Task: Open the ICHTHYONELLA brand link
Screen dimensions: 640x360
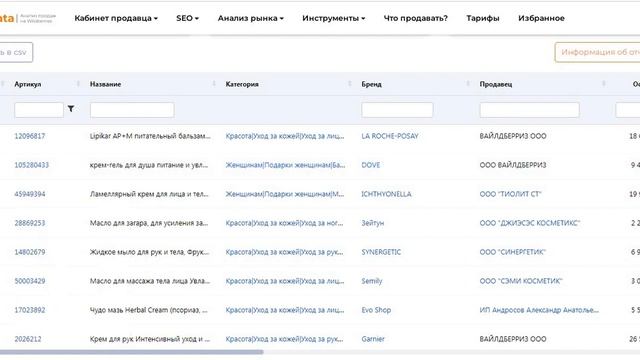Action: point(387,194)
